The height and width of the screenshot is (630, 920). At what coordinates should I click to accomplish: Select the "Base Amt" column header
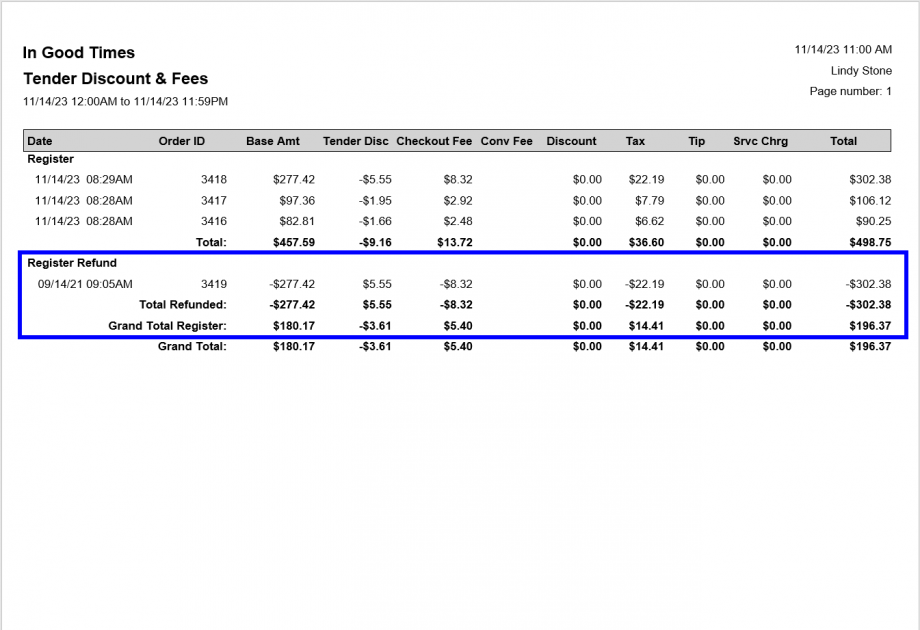pos(273,141)
